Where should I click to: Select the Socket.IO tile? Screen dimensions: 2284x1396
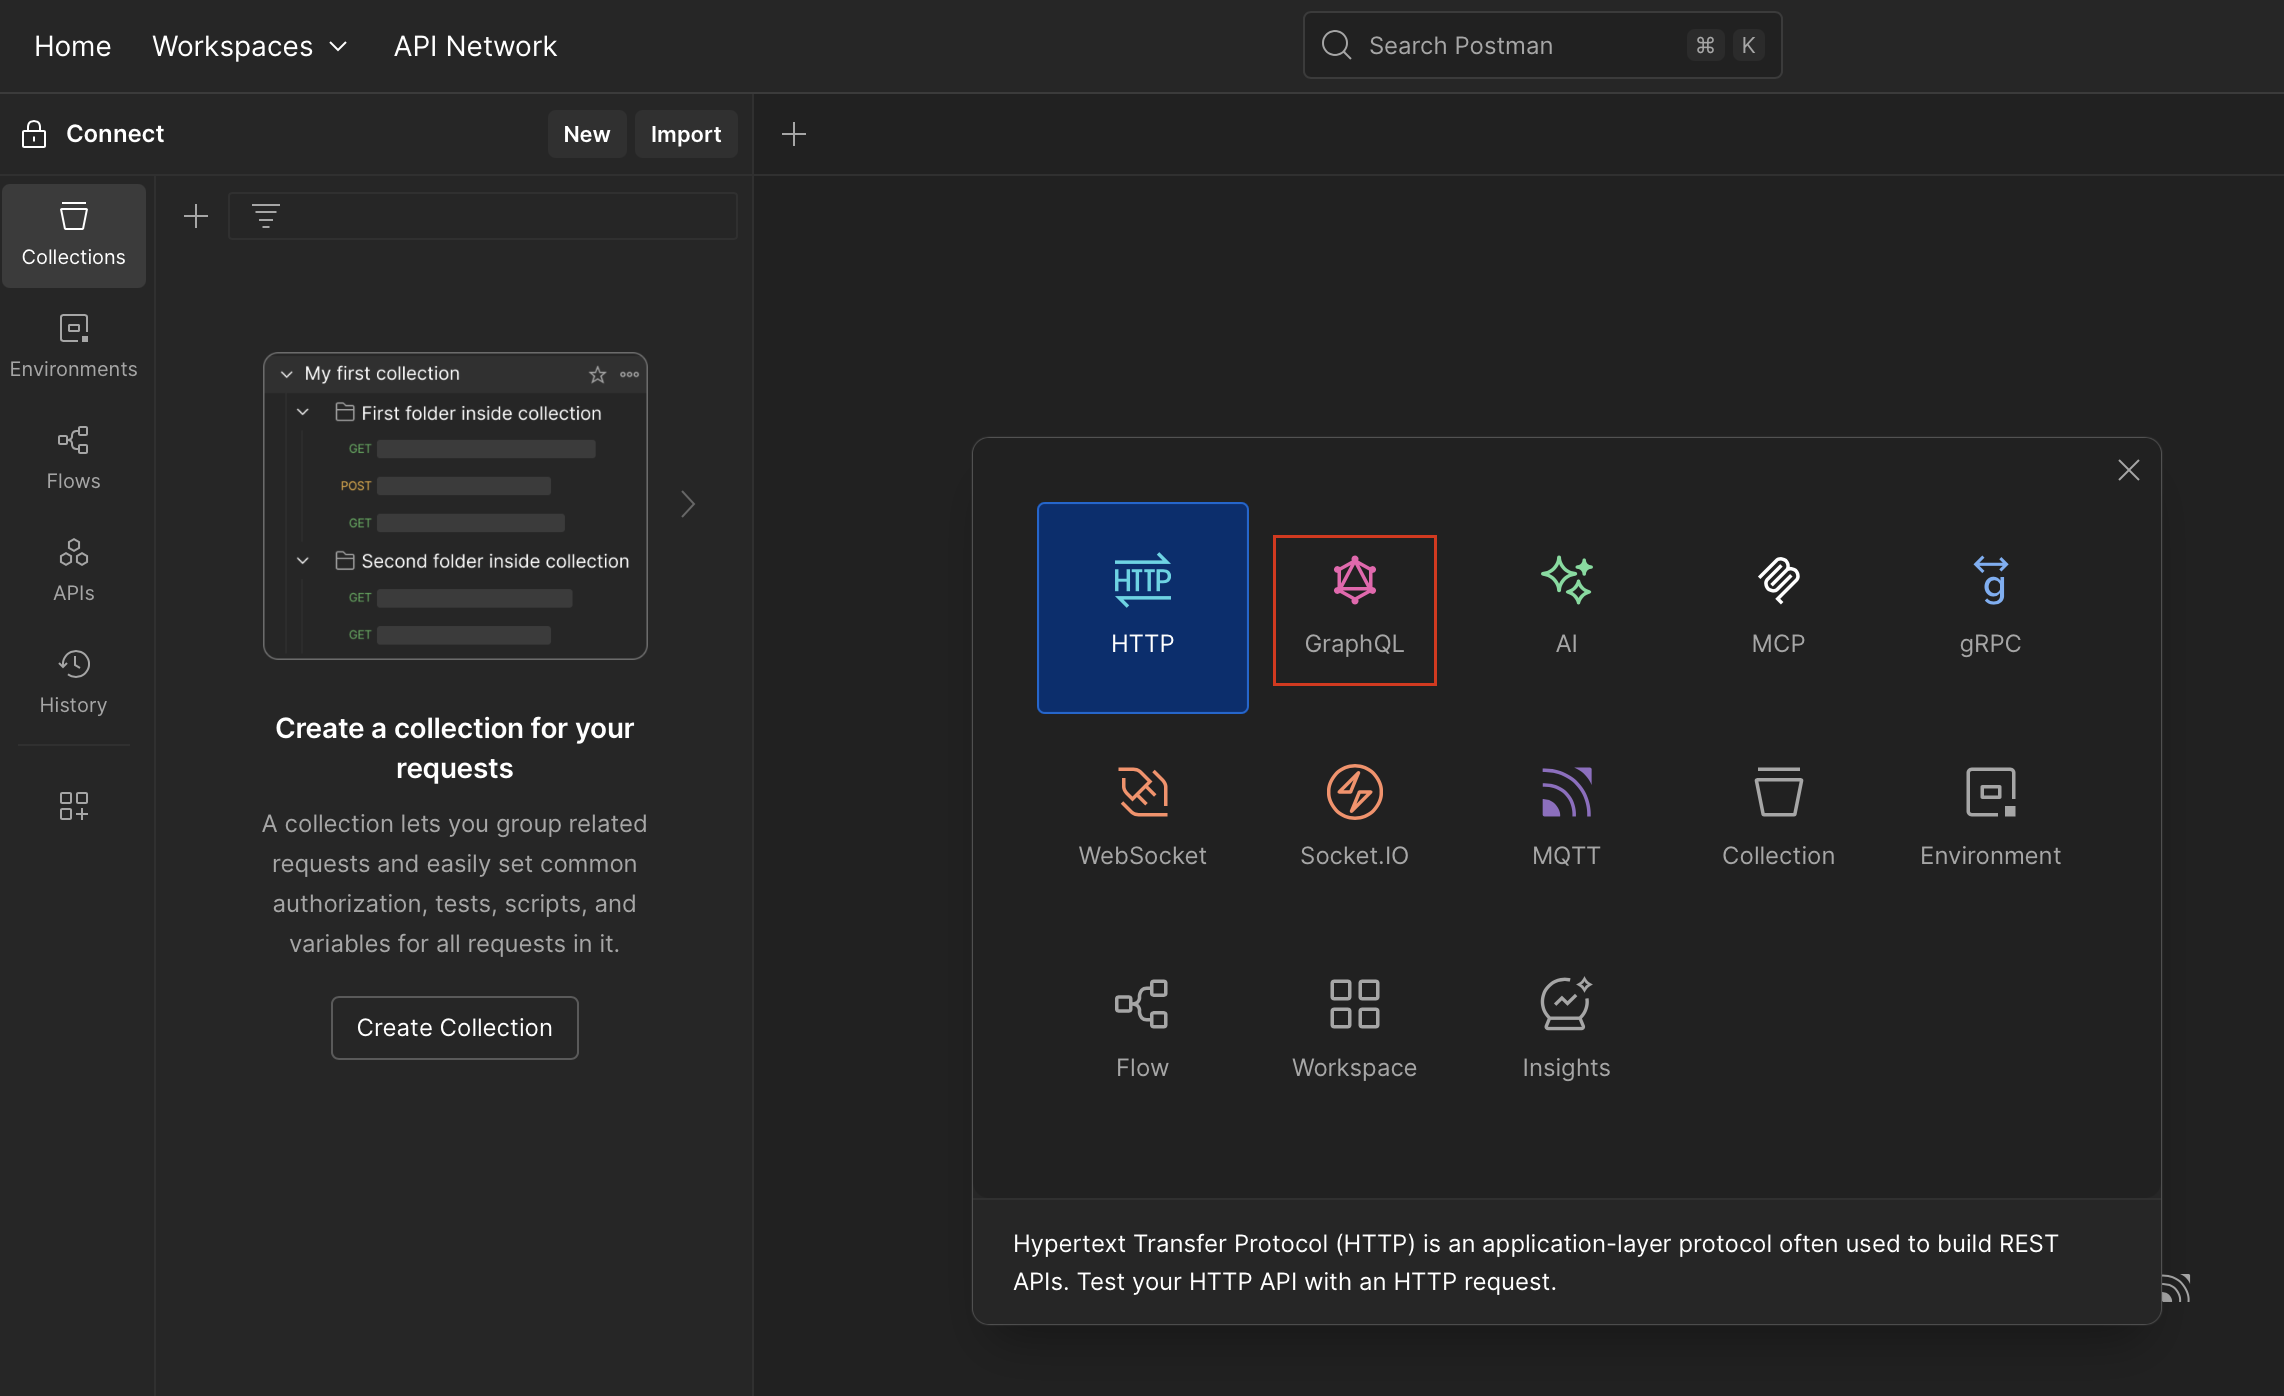click(x=1354, y=818)
